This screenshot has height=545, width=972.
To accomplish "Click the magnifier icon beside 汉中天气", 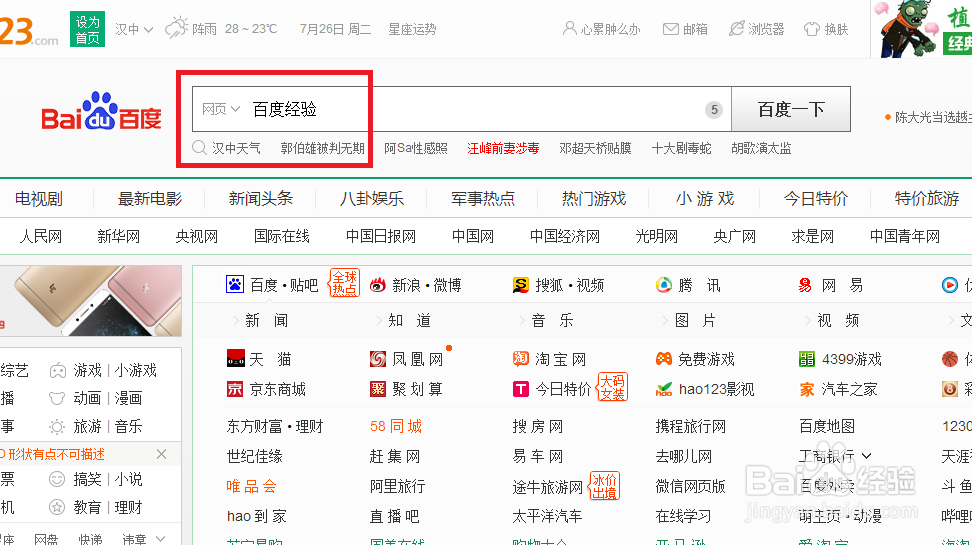I will pos(199,148).
